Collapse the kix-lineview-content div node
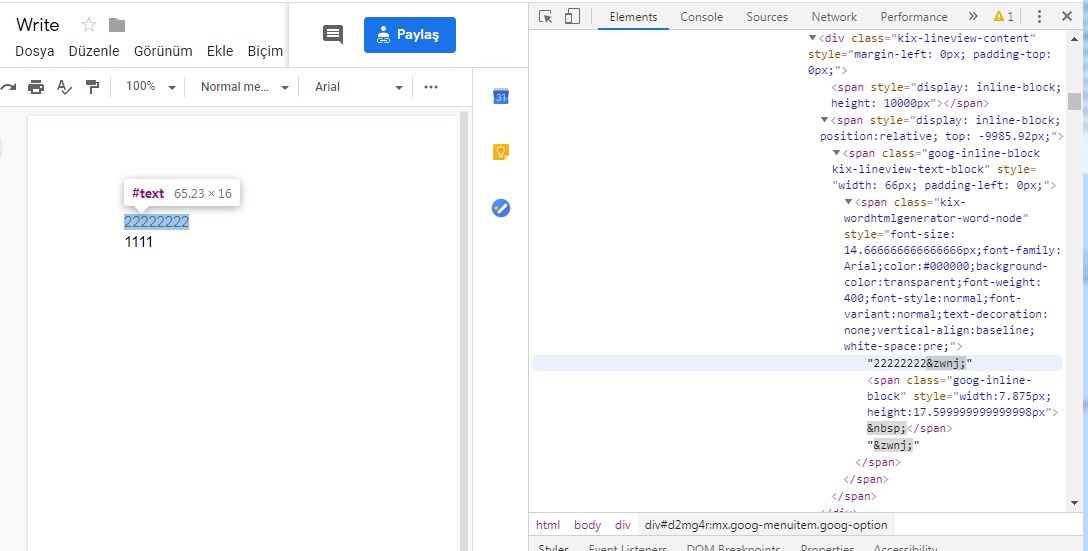Image resolution: width=1088 pixels, height=551 pixels. pos(813,38)
